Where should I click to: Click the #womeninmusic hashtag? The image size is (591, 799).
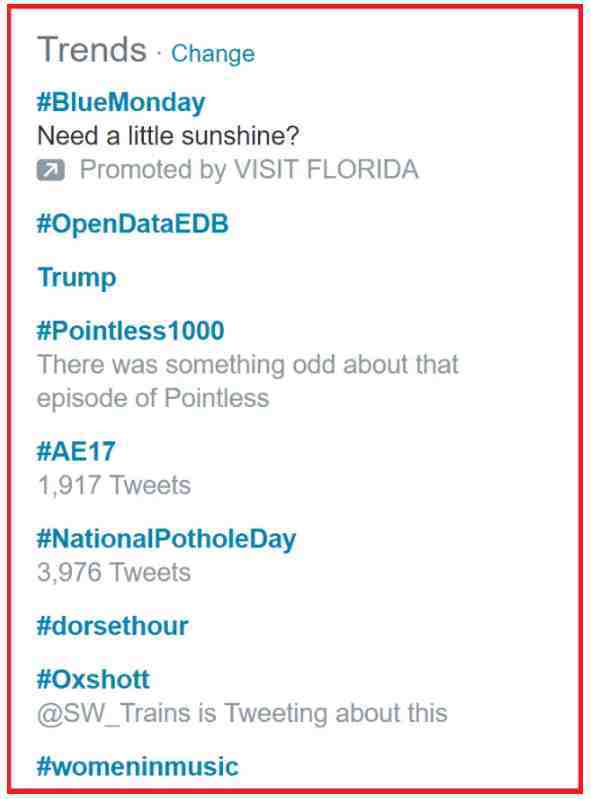(x=138, y=766)
